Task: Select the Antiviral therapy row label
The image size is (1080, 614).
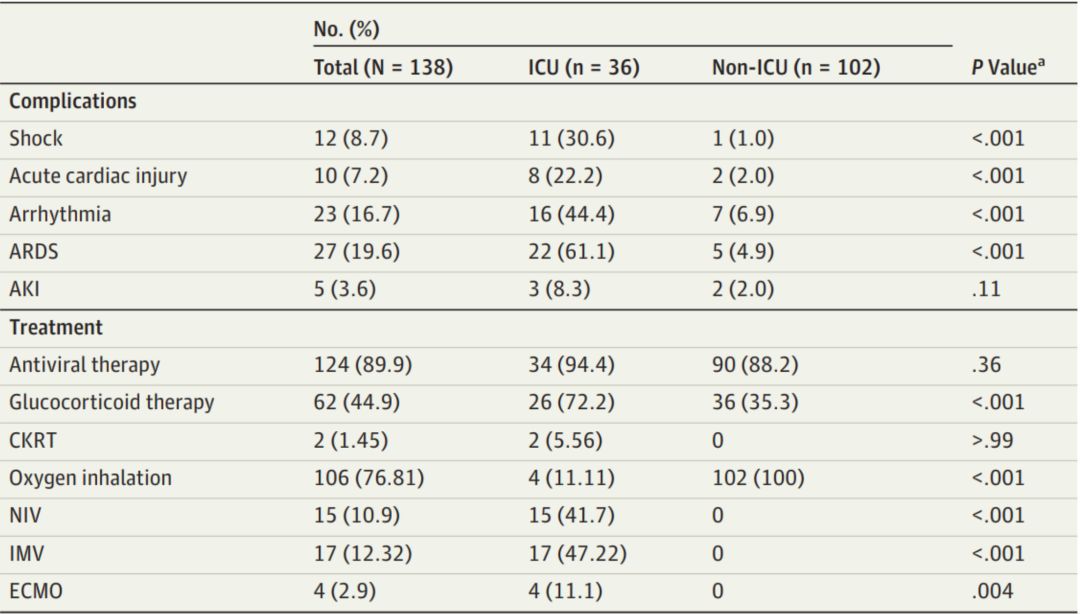Action: (x=84, y=365)
